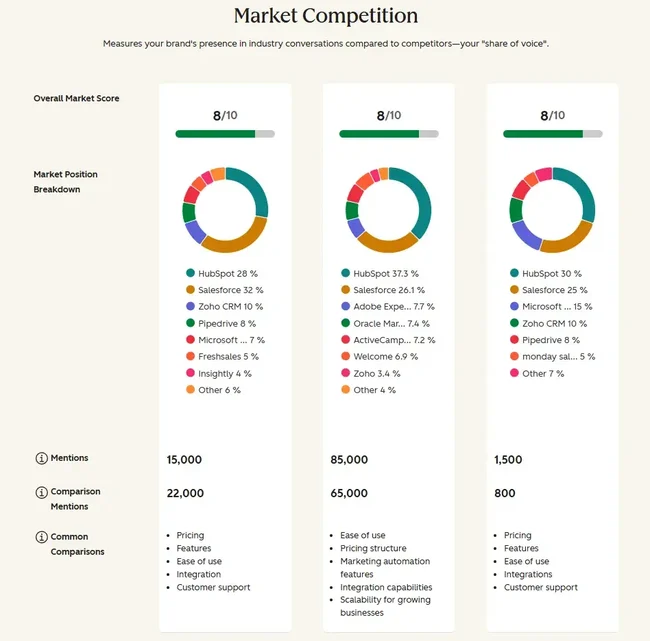Screen dimensions: 650x641
Task: Click the info icon beside Common Comparisons
Action: [x=41, y=537]
